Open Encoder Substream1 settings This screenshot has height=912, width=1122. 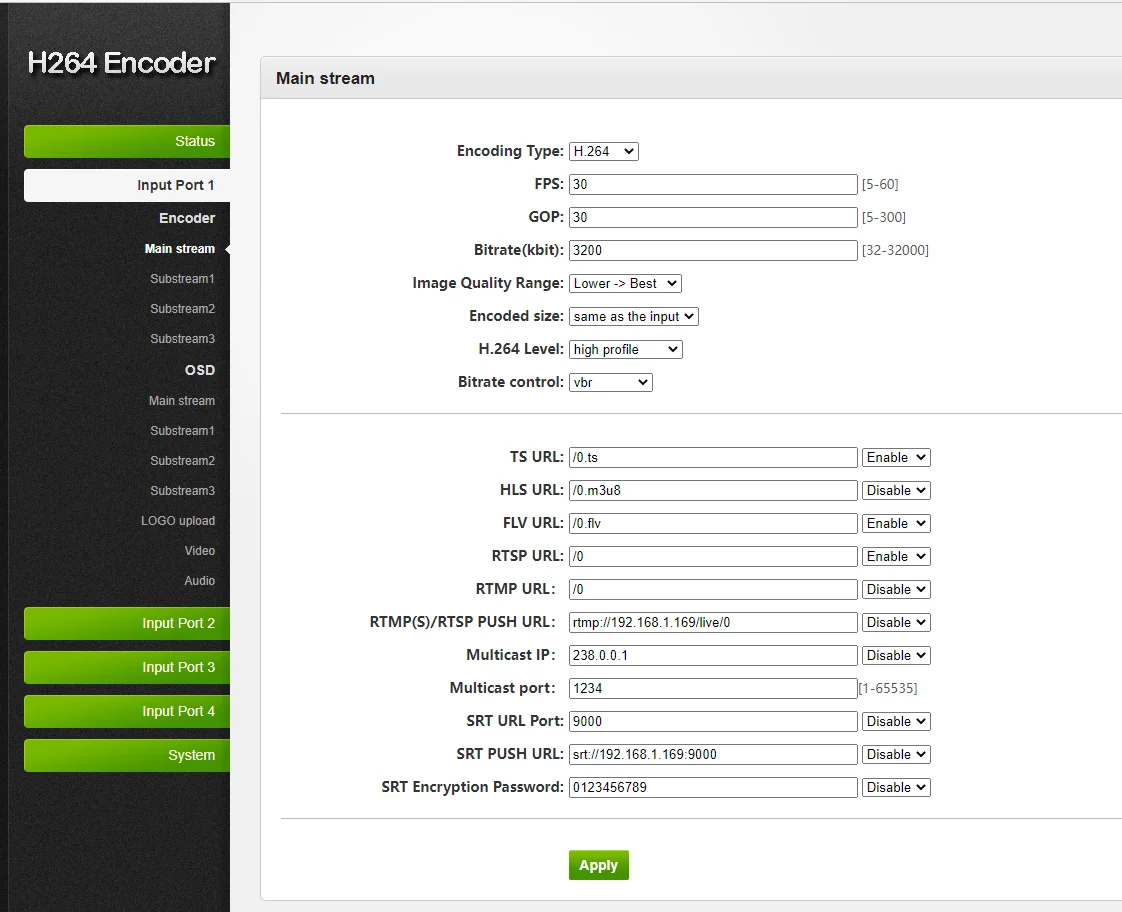click(182, 279)
